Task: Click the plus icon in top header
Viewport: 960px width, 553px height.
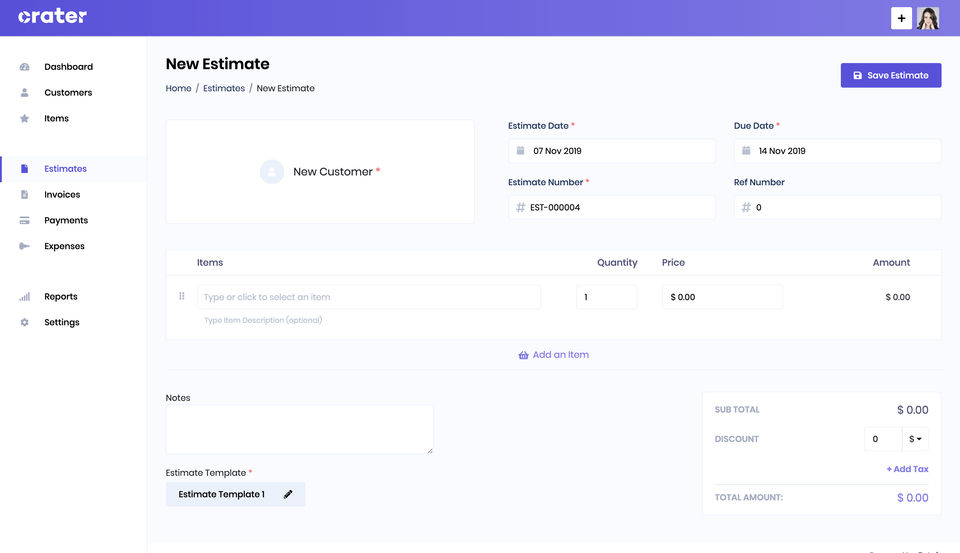Action: (901, 18)
